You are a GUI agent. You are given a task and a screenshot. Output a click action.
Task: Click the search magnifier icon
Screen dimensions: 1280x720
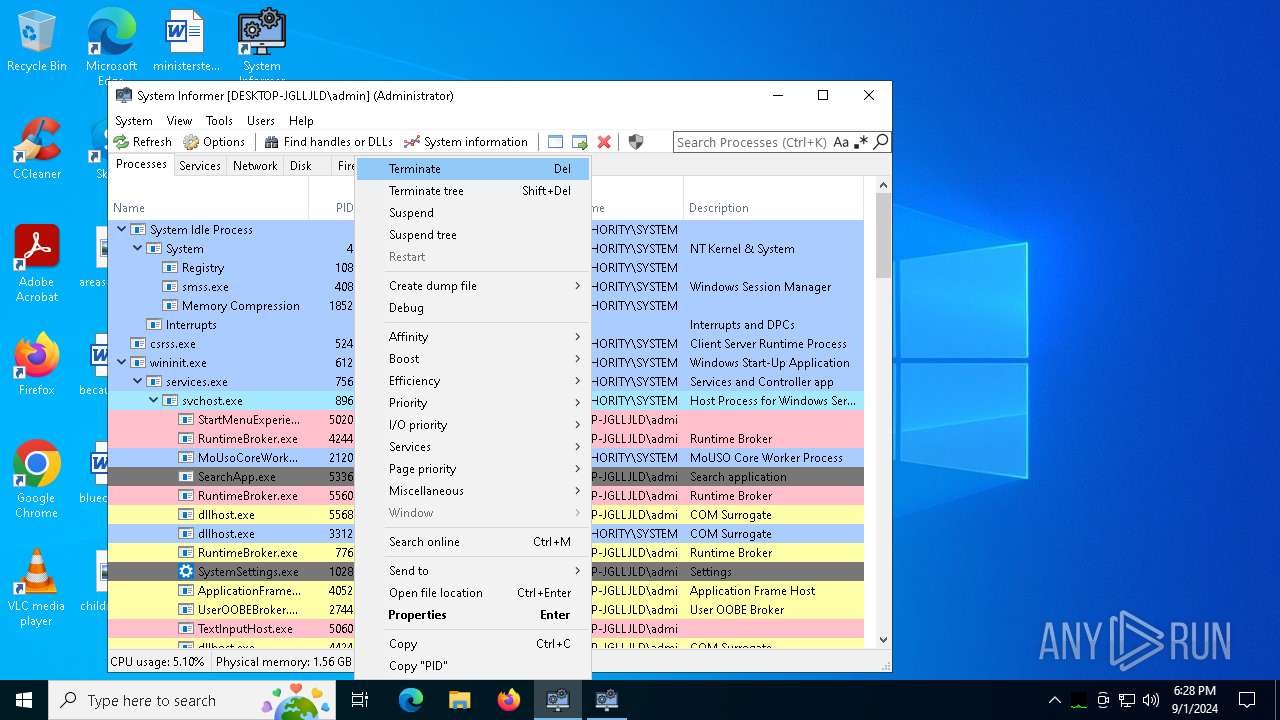pyautogui.click(x=881, y=142)
